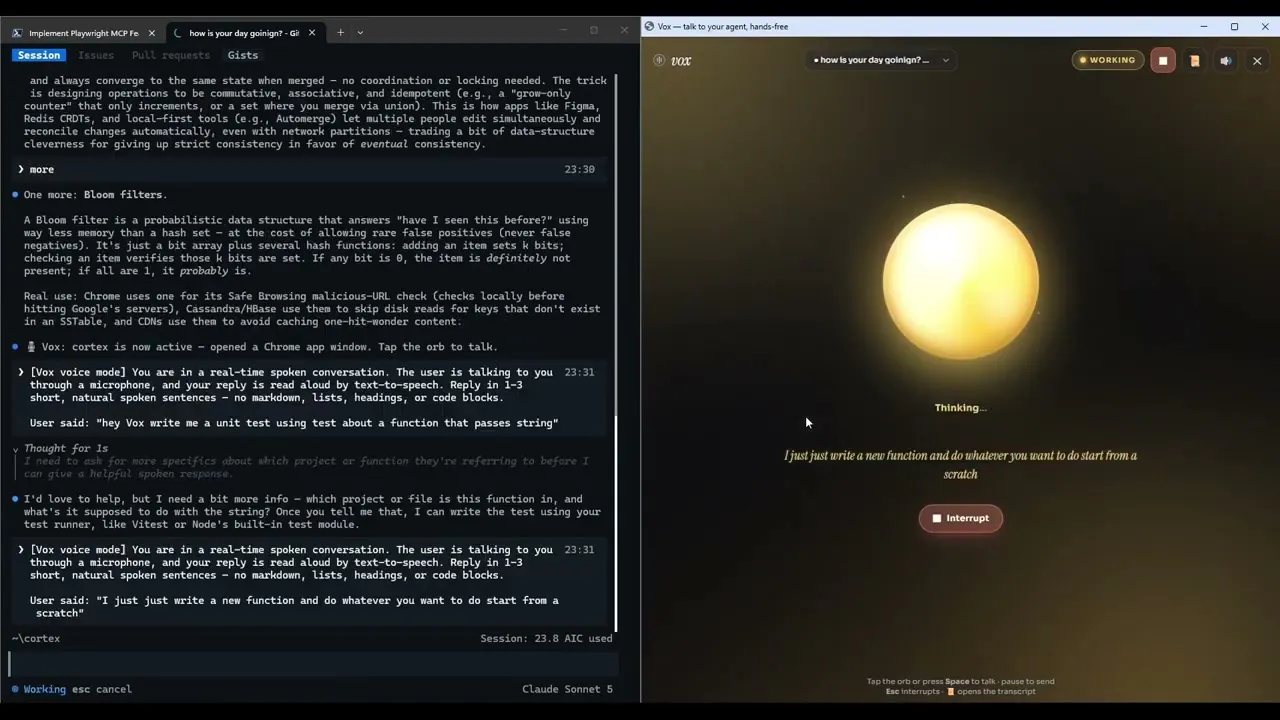The width and height of the screenshot is (1280, 720).
Task: Open a new terminal tab with plus
Action: 340,33
